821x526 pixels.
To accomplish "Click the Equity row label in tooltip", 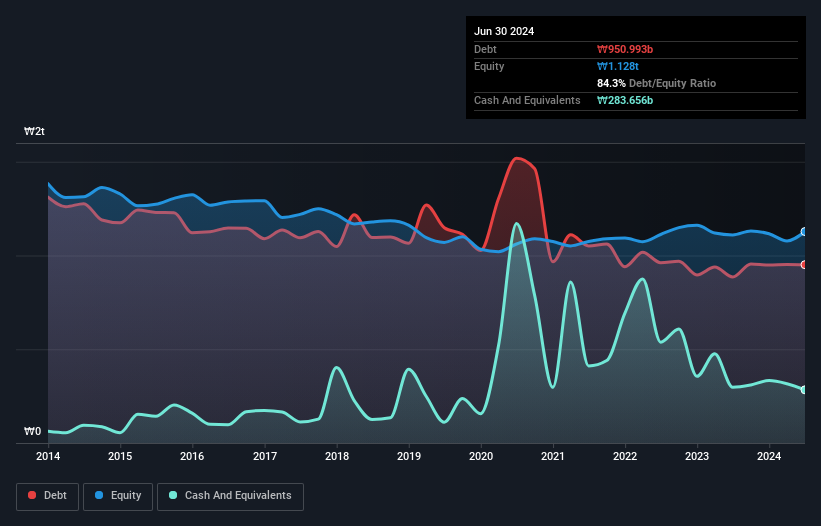I will pyautogui.click(x=489, y=66).
